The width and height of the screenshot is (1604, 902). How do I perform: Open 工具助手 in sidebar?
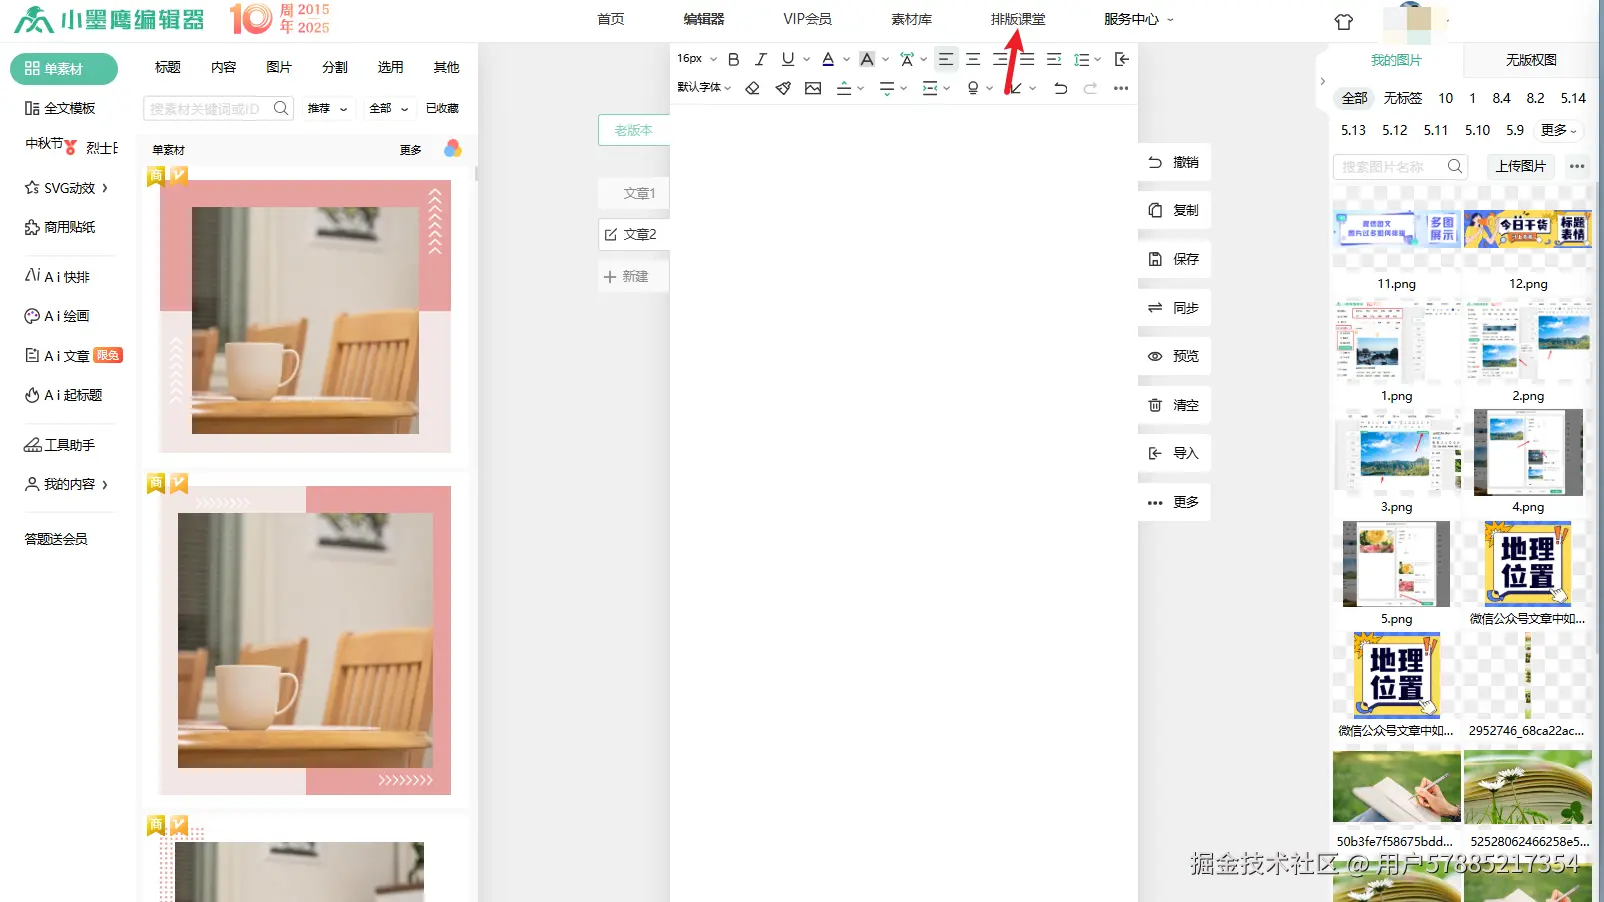click(x=60, y=445)
